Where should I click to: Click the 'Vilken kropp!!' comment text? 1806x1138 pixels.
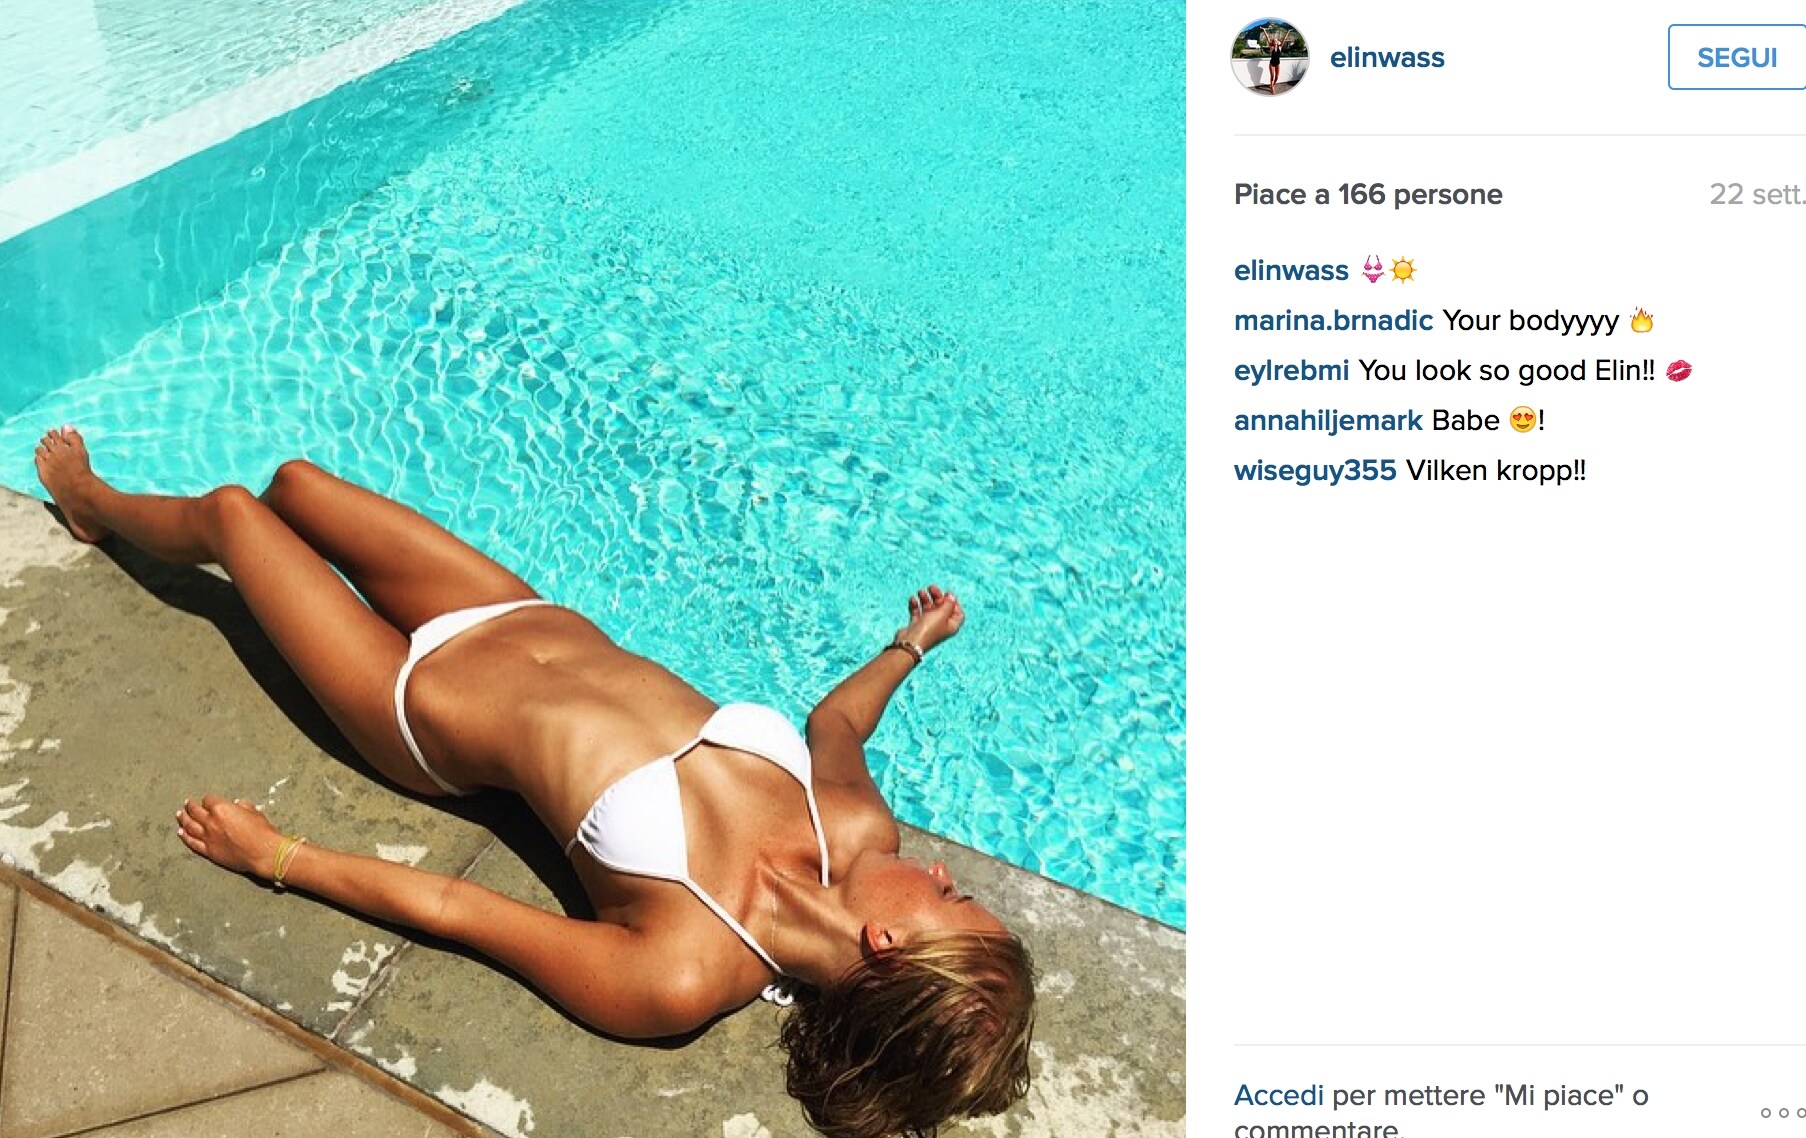(x=1495, y=471)
